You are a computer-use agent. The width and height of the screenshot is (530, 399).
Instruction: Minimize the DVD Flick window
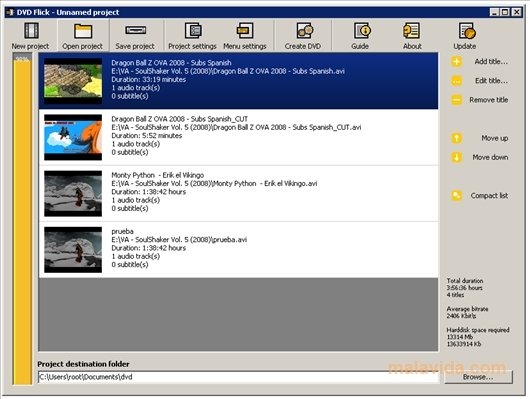[x=494, y=13]
